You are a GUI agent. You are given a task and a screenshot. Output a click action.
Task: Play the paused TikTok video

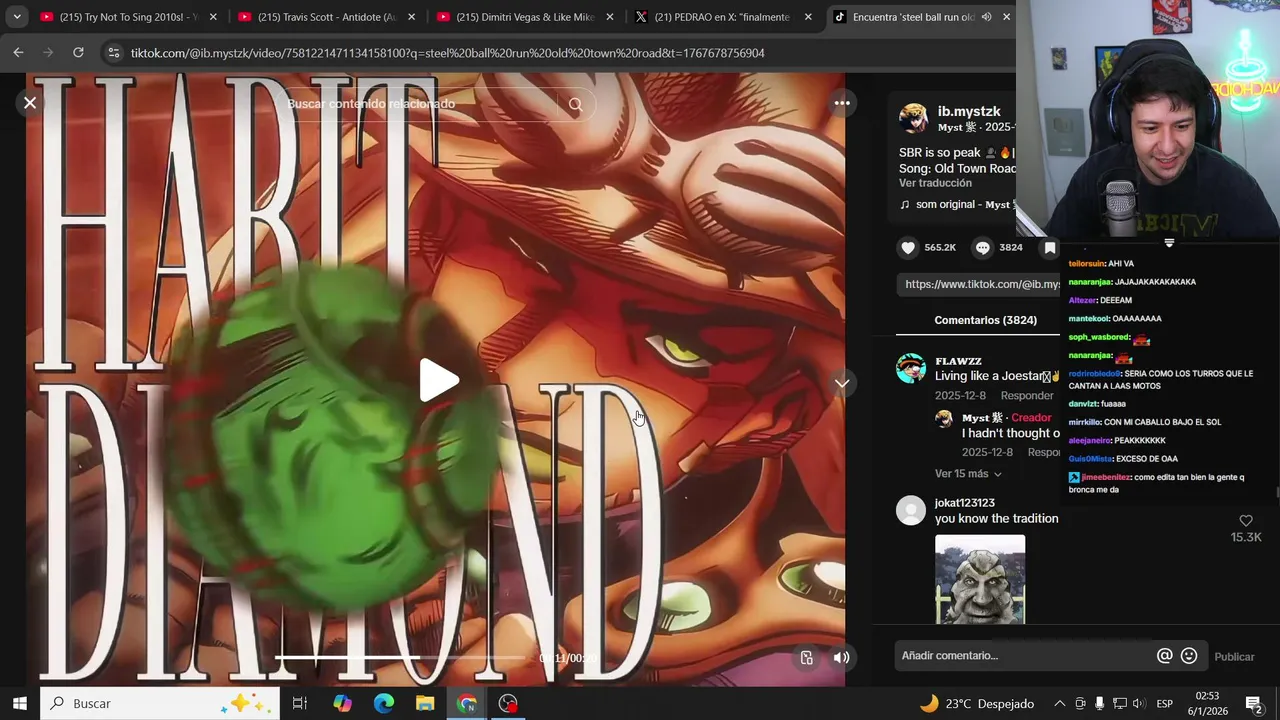pyautogui.click(x=439, y=381)
